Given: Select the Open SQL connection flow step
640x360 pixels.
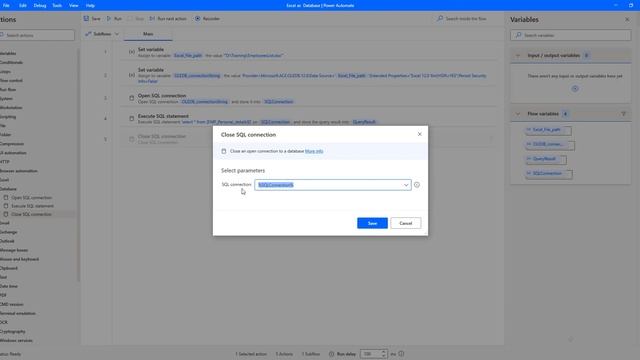Looking at the screenshot, I should [309, 98].
